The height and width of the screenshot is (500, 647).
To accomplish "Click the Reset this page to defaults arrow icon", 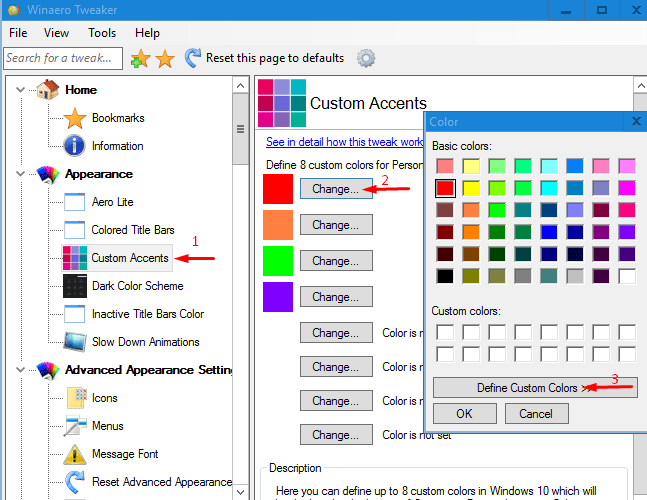I will [x=192, y=58].
